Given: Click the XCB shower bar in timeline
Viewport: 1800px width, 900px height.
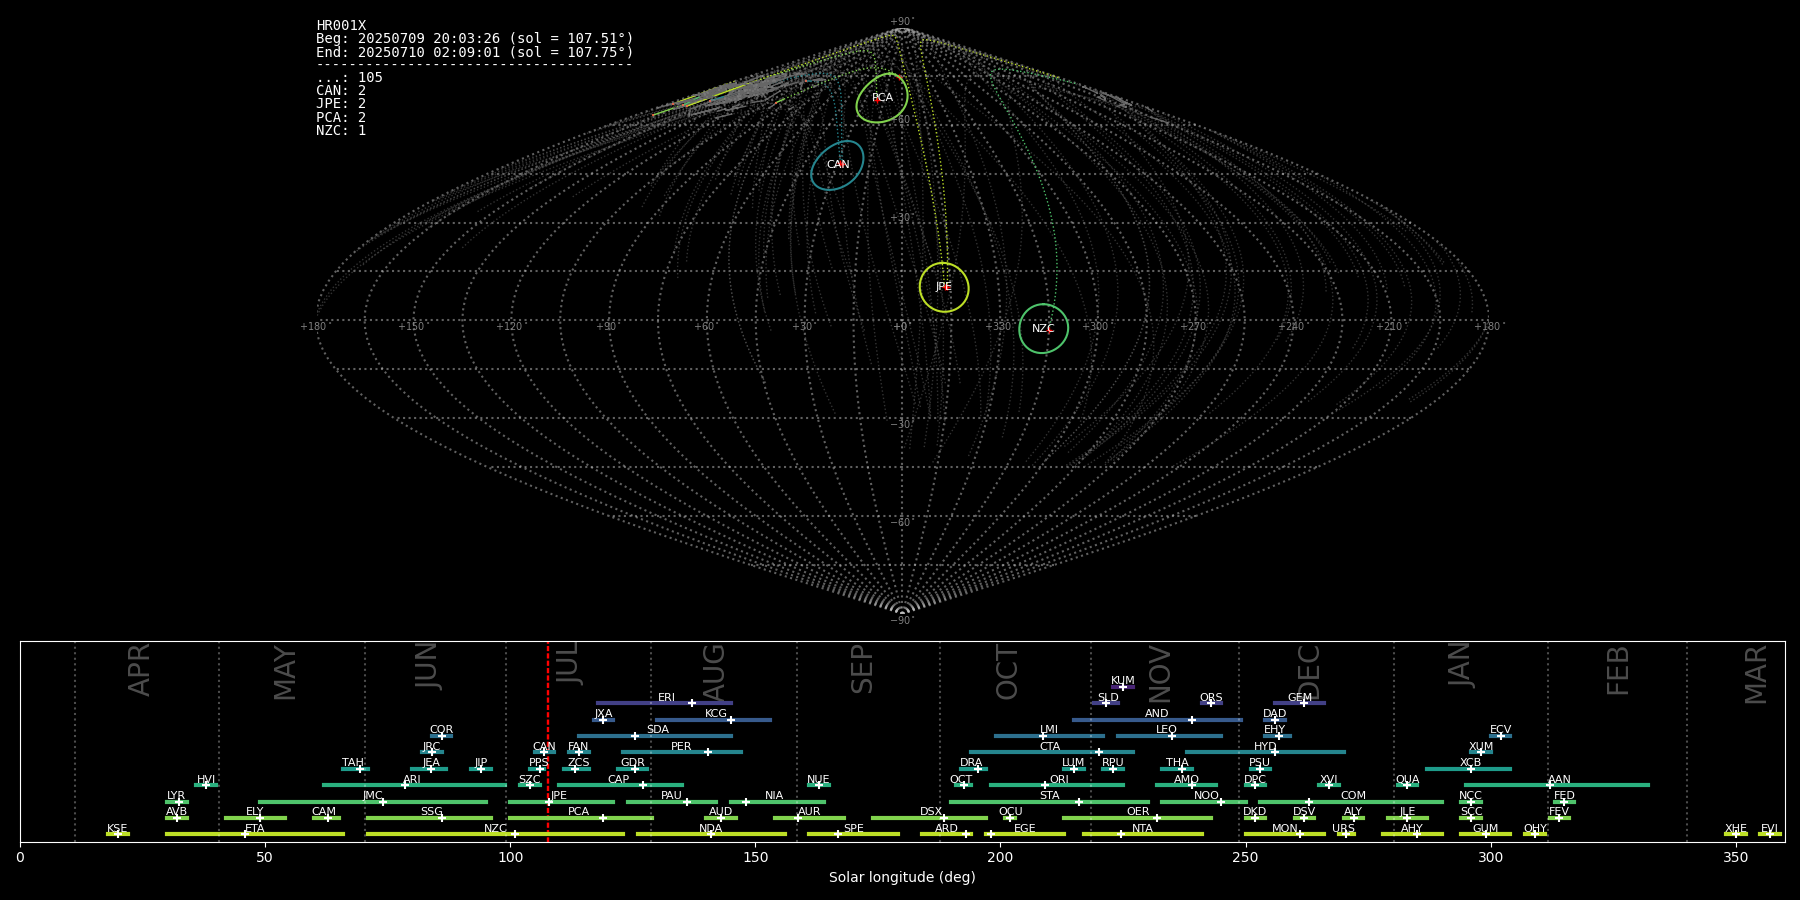Looking at the screenshot, I should click(x=1468, y=769).
